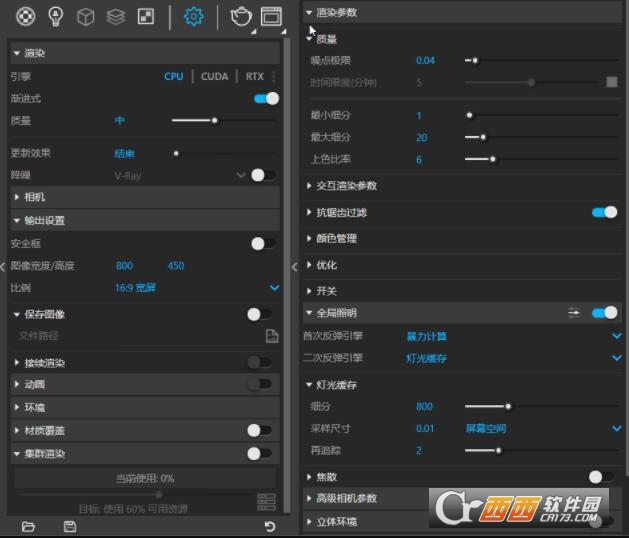This screenshot has height=538, width=629.
Task: Enable the 保存图像 save image switch
Action: point(260,314)
